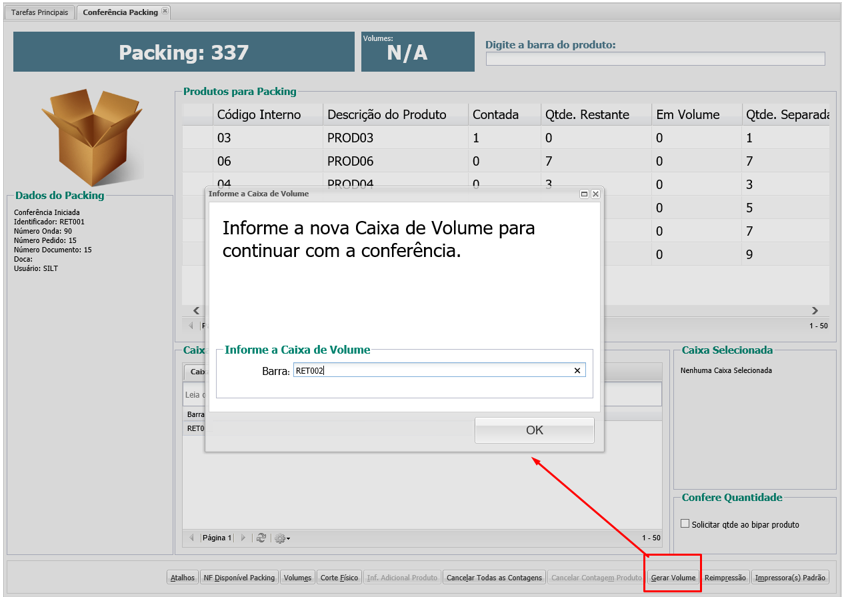Click the Número Onda: 90 line
Screen dimensions: 843x602
click(x=42, y=231)
